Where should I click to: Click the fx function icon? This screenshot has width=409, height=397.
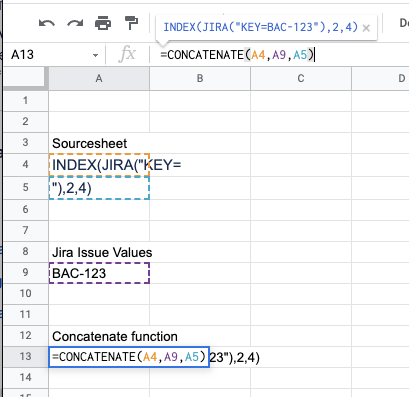click(127, 54)
